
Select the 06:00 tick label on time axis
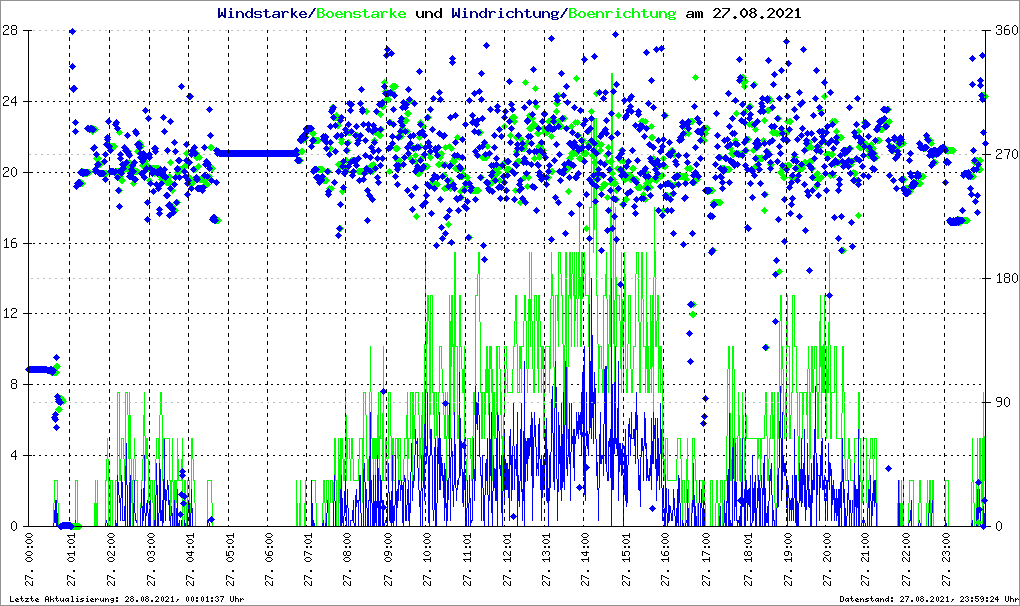pyautogui.click(x=269, y=559)
